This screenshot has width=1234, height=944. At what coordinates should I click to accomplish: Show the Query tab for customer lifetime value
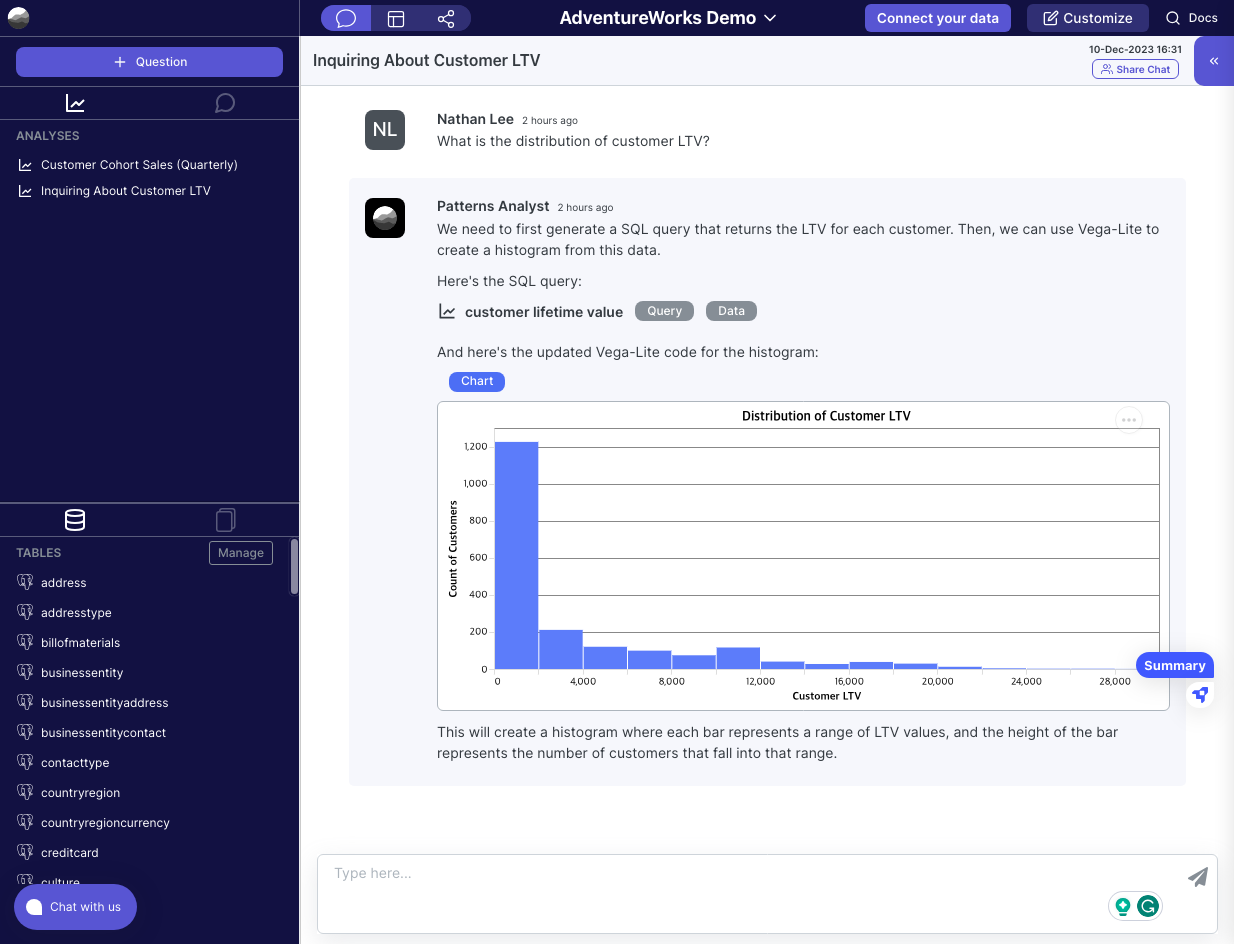664,311
